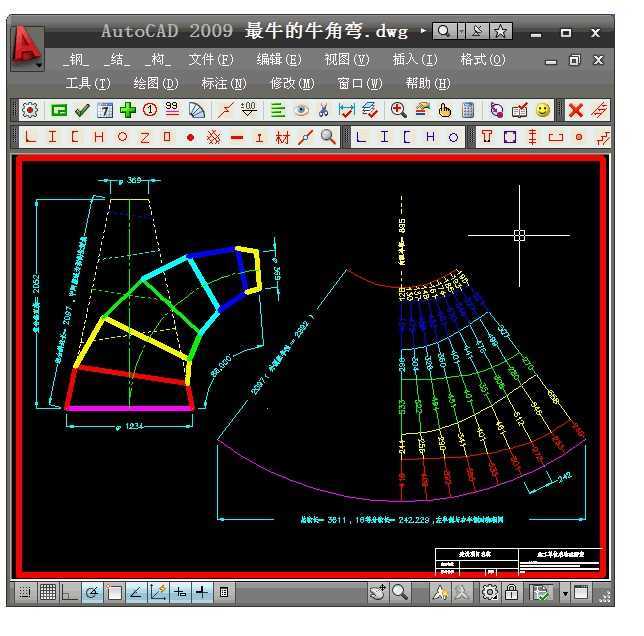
Task: Open the 文件(F) menu
Action: click(x=211, y=60)
